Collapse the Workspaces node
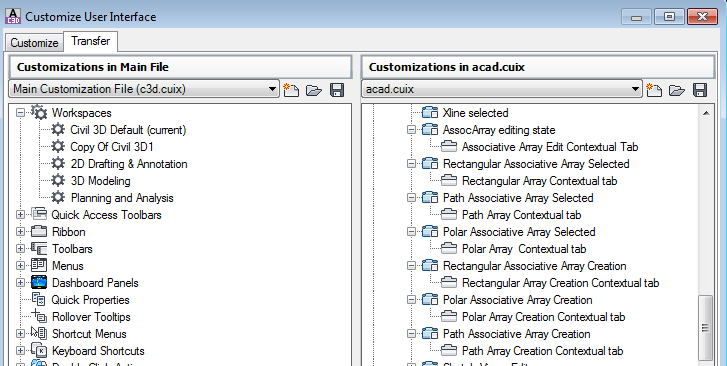The width and height of the screenshot is (727, 366). coord(20,113)
